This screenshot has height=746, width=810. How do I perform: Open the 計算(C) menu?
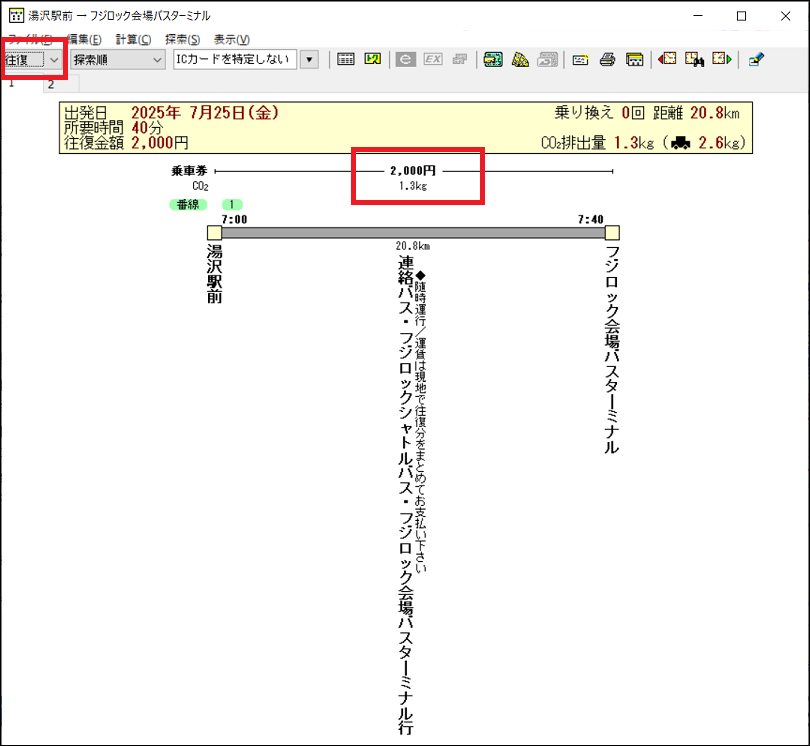click(133, 39)
